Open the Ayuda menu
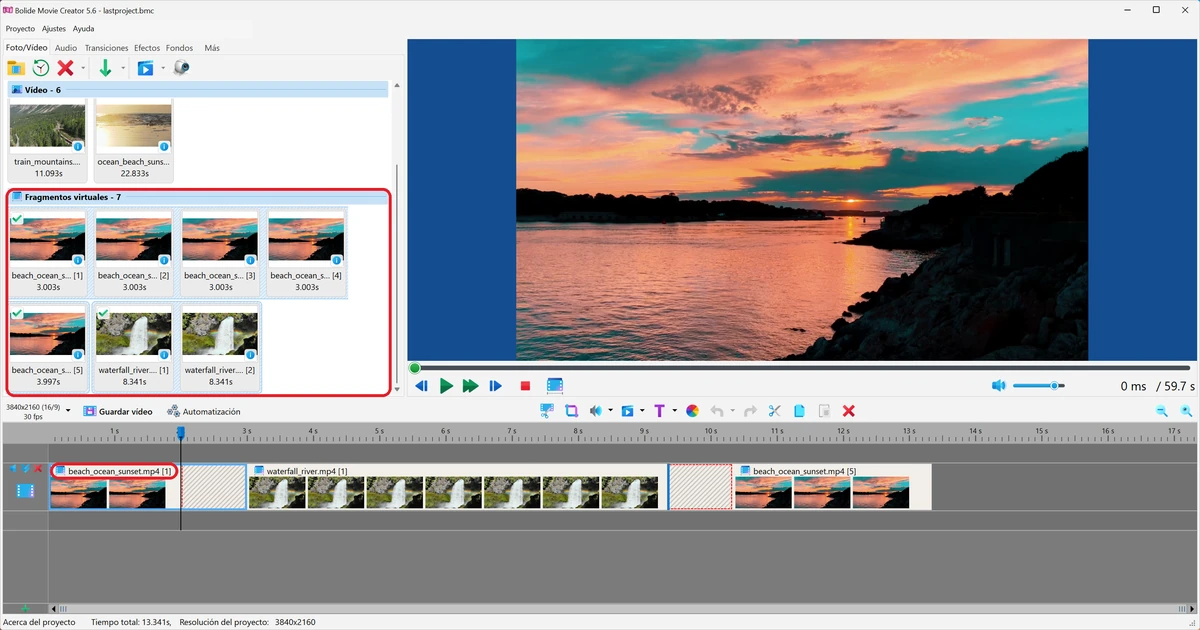This screenshot has width=1200, height=630. click(83, 29)
